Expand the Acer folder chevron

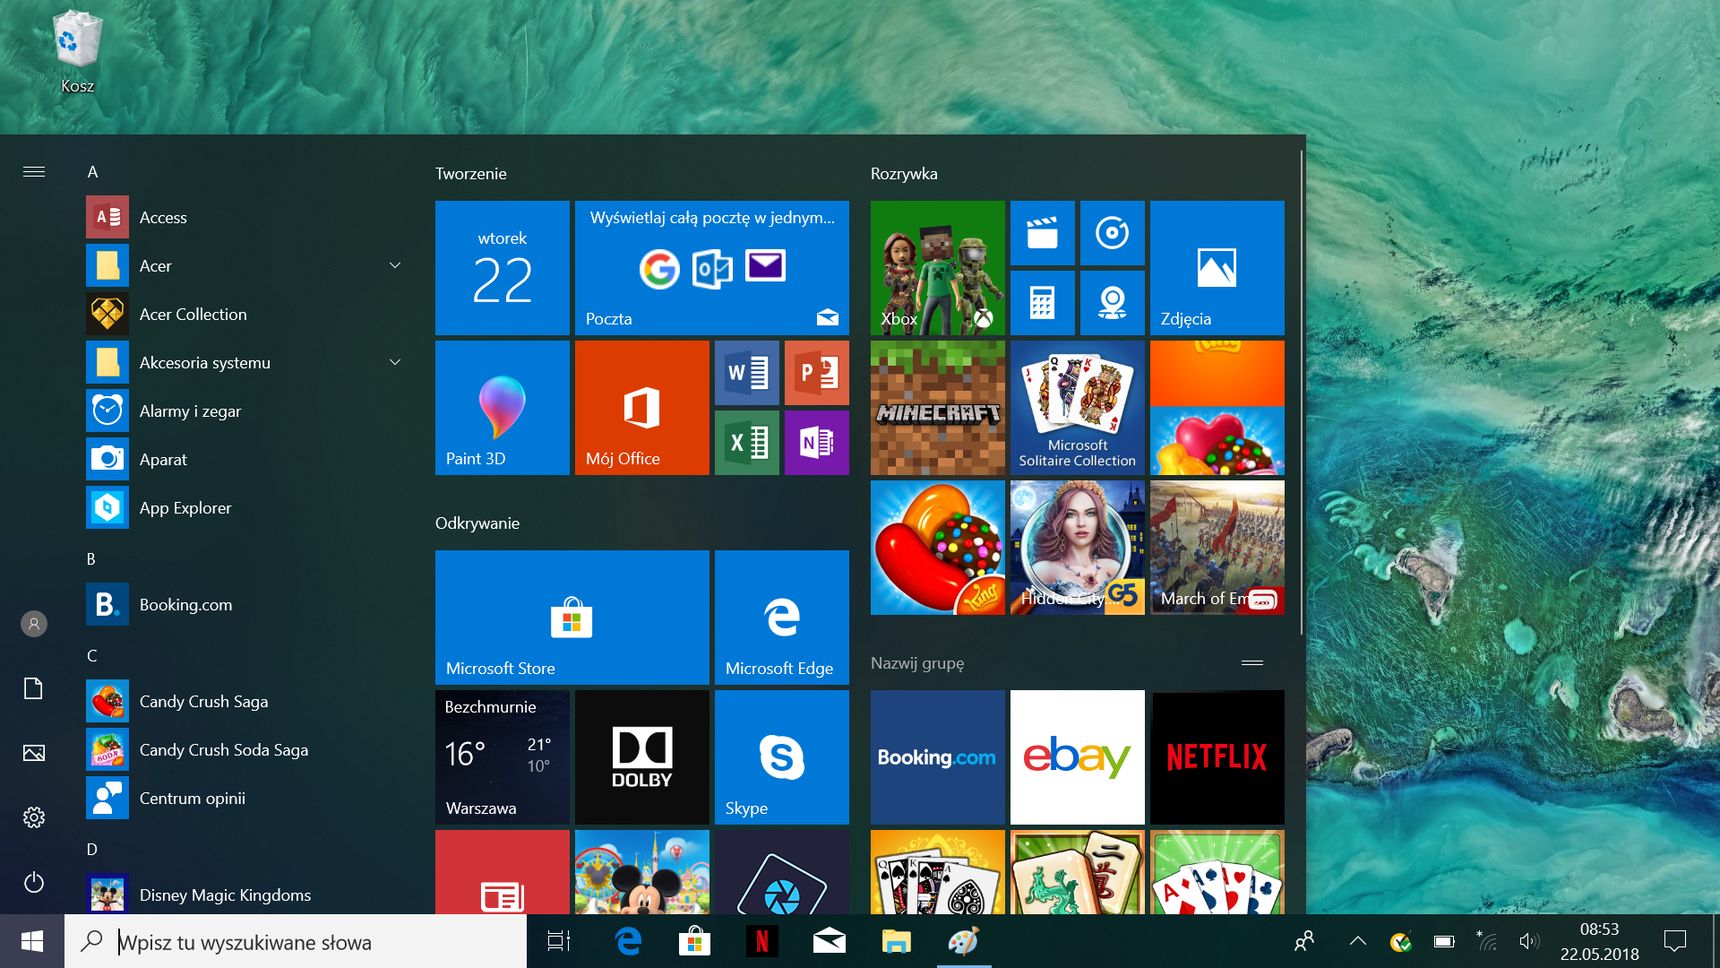point(395,265)
